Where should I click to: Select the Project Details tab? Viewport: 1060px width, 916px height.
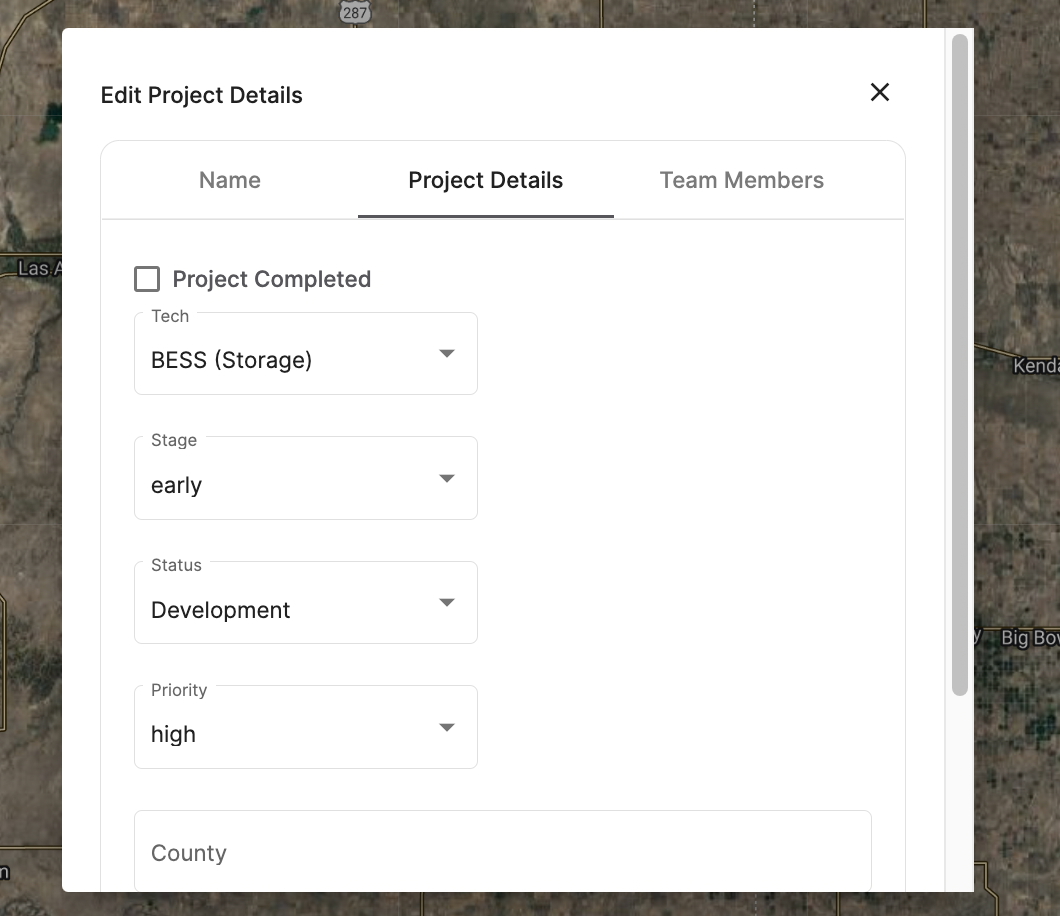(485, 180)
